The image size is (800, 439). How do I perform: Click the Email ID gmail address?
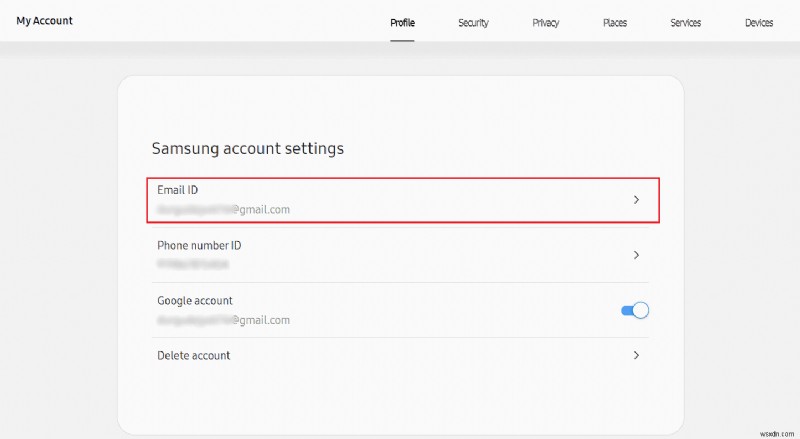[223, 209]
